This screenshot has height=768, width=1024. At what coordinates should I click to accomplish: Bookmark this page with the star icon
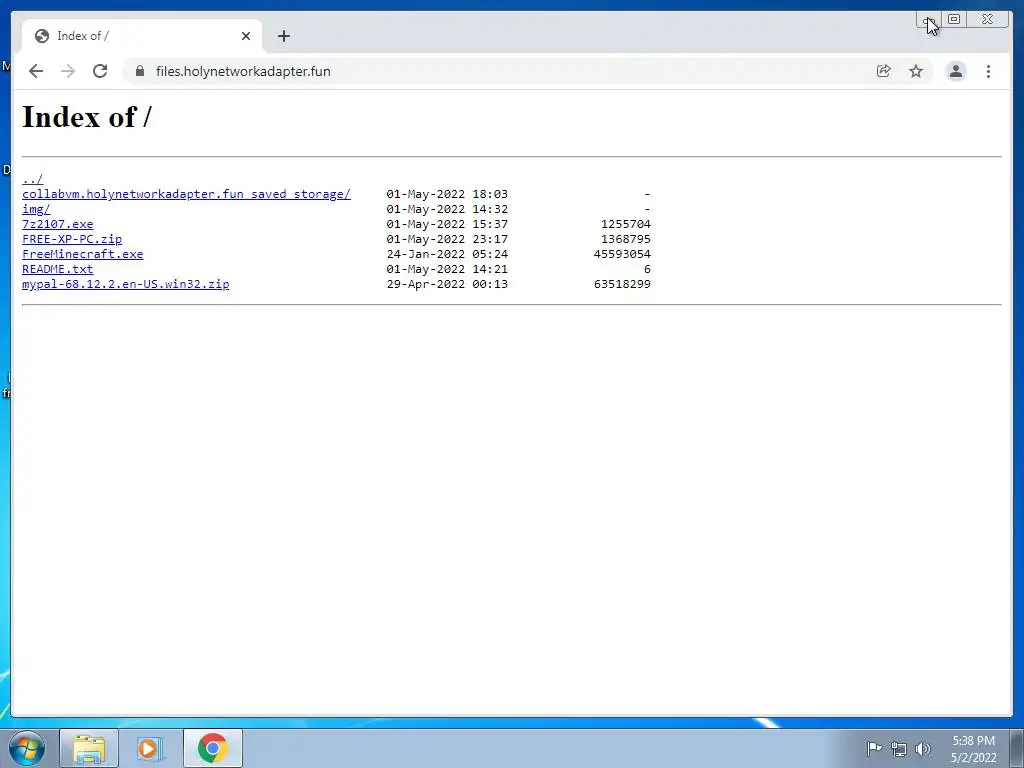click(x=916, y=71)
